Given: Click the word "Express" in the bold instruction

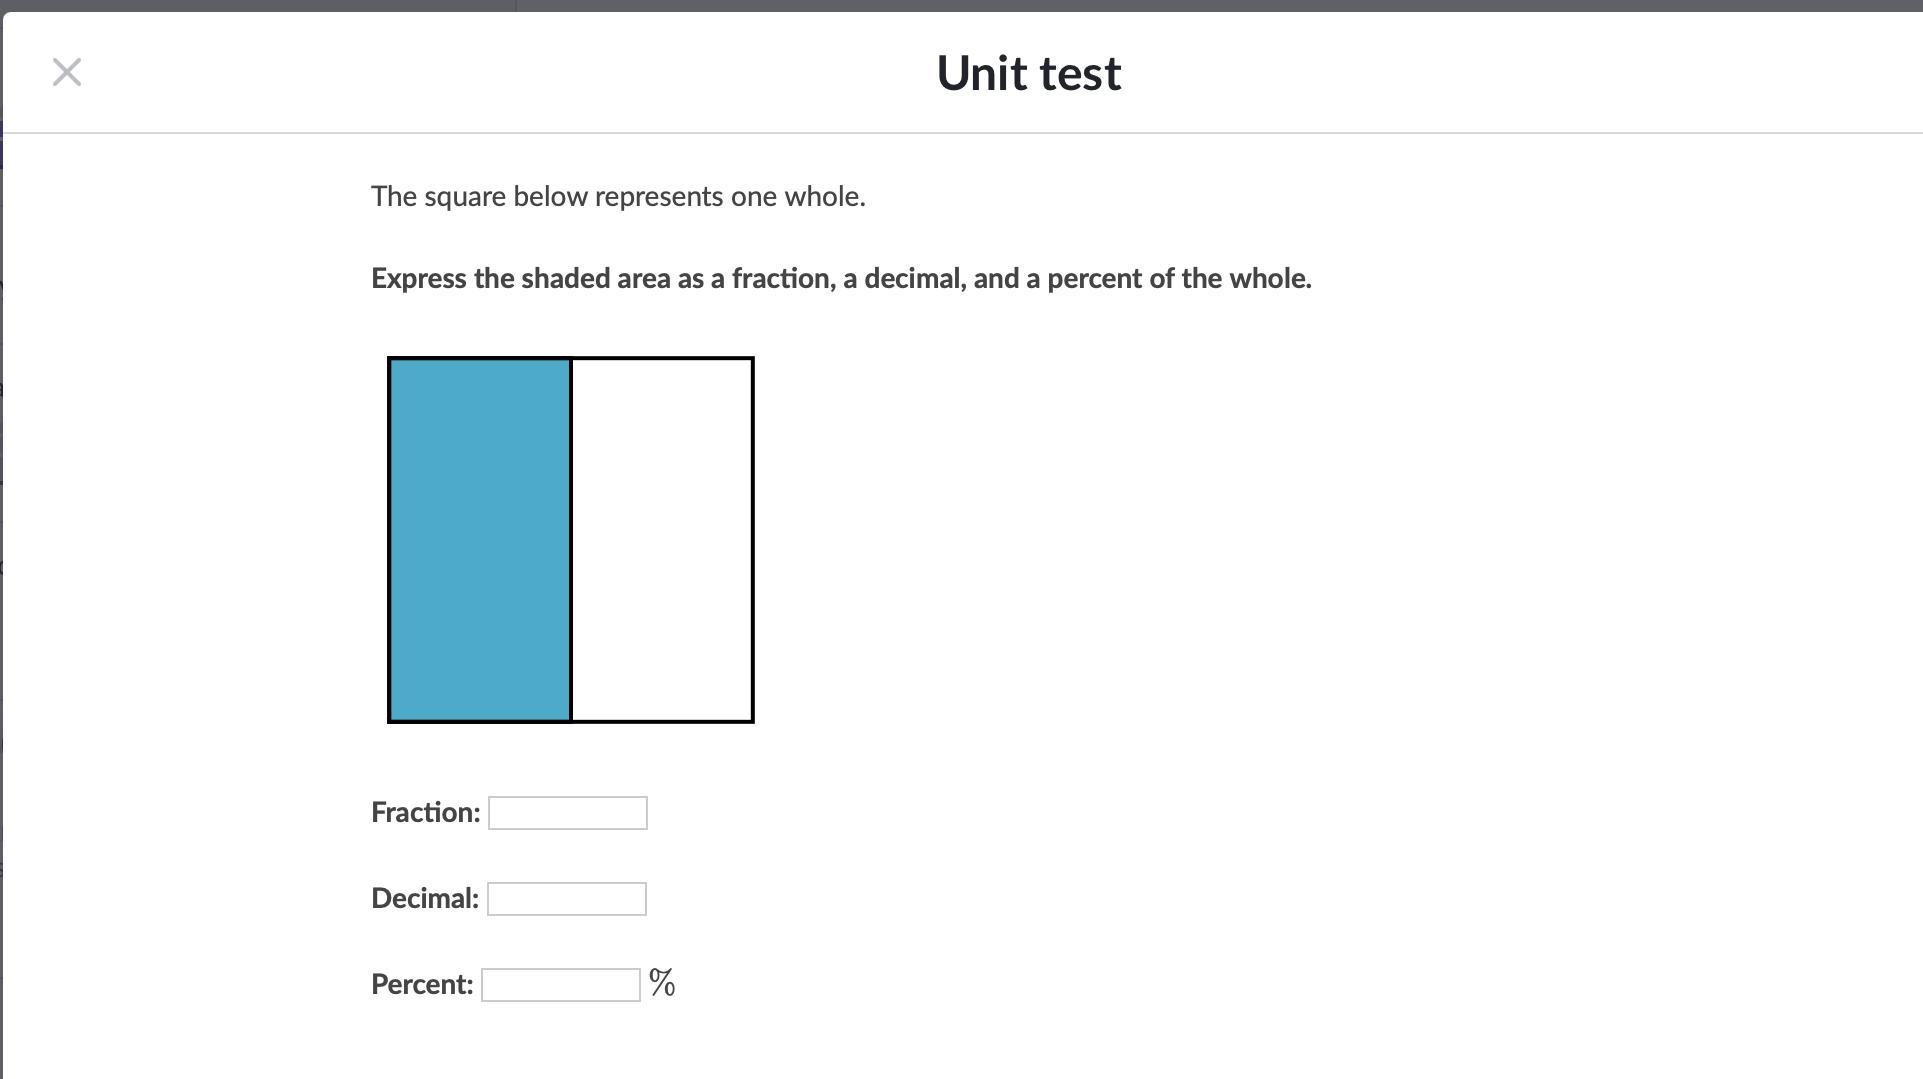Looking at the screenshot, I should (x=419, y=279).
